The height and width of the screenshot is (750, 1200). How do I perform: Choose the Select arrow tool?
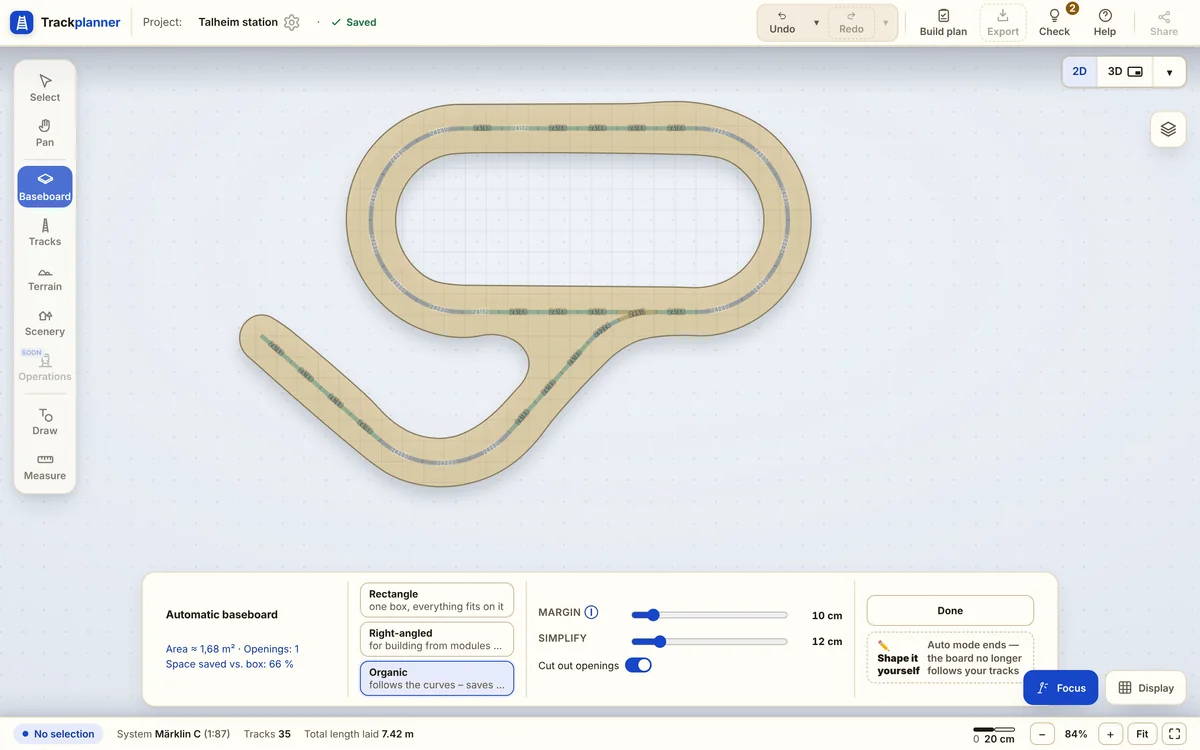[x=45, y=87]
